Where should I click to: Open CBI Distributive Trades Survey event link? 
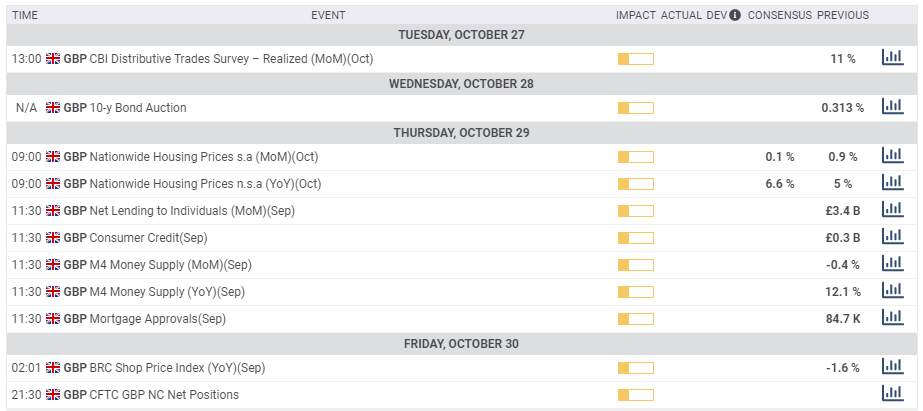pyautogui.click(x=231, y=59)
